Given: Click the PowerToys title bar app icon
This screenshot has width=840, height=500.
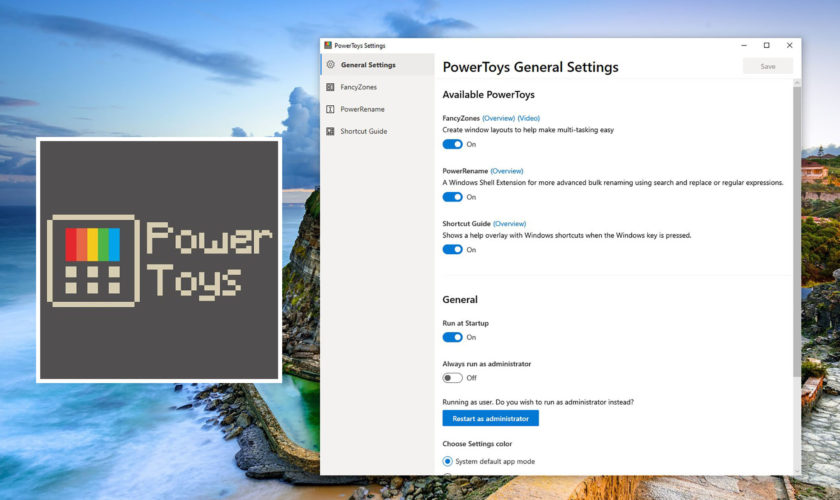Looking at the screenshot, I should 328,45.
